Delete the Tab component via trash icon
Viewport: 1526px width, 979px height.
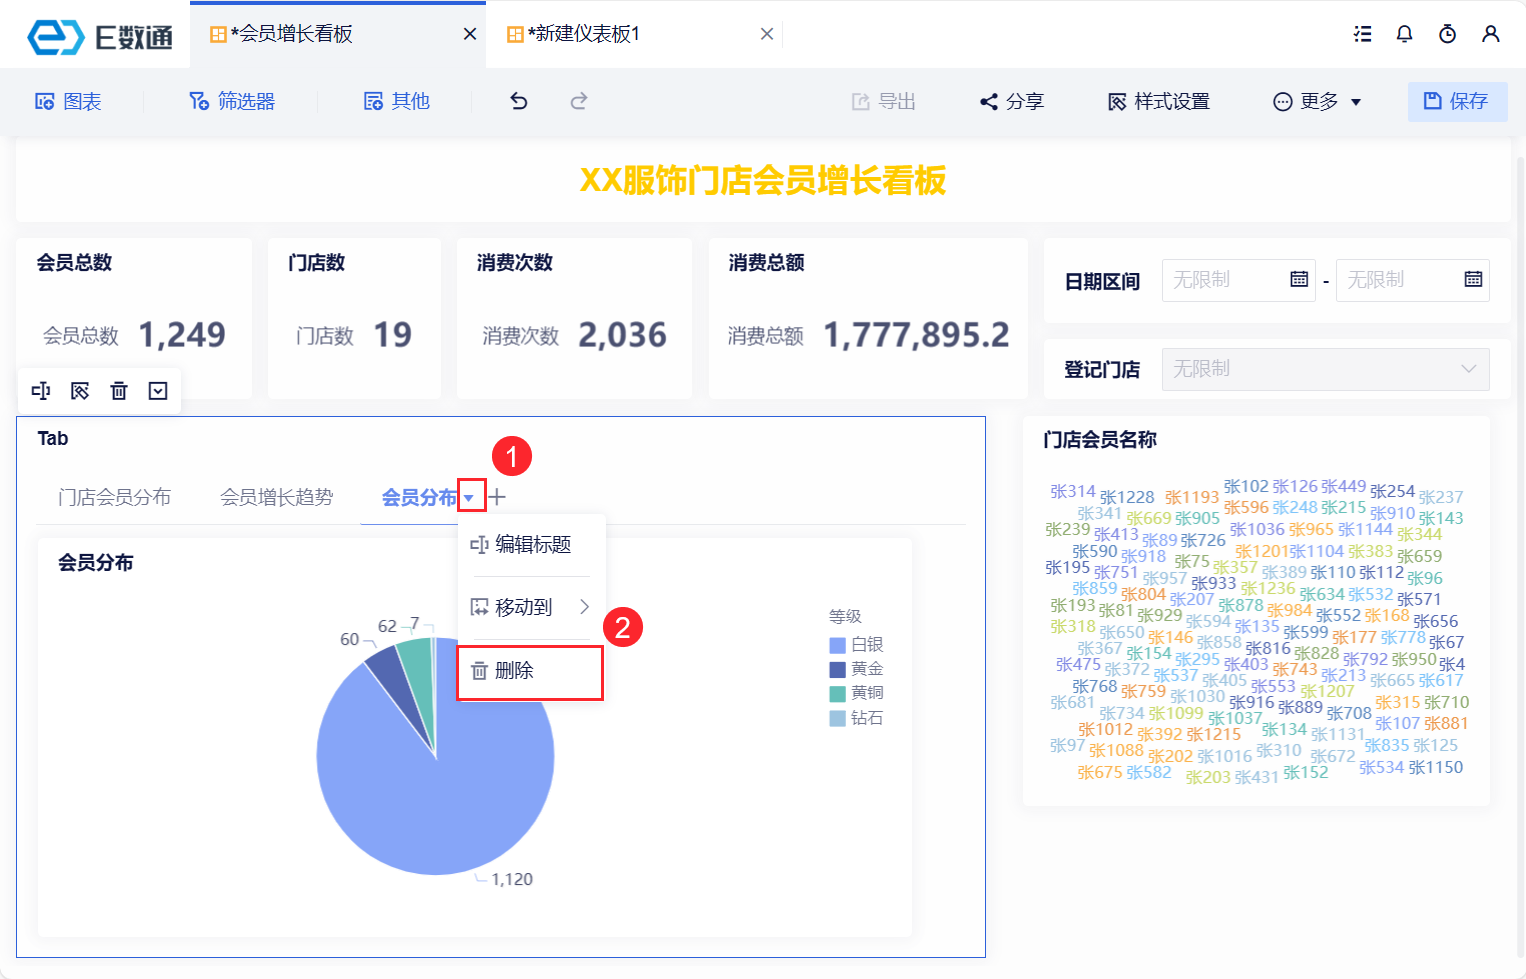pyautogui.click(x=119, y=391)
